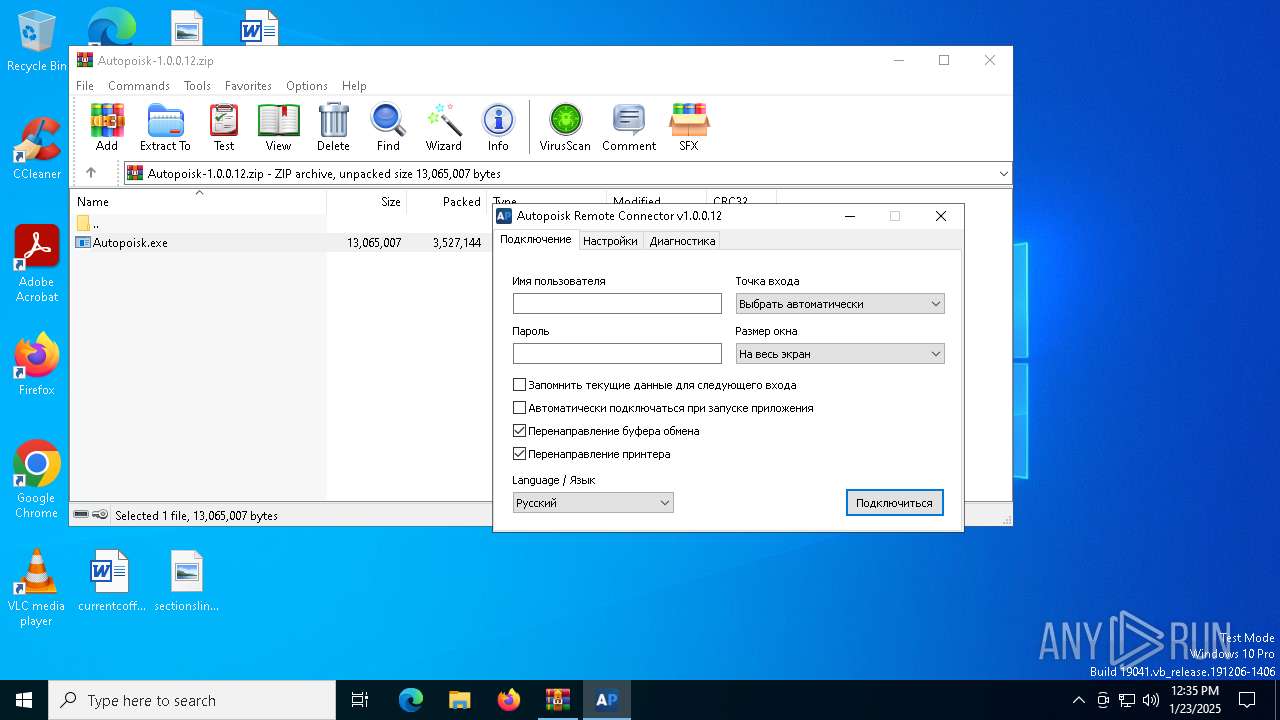
Task: Open CCleaner desktop shortcut
Action: click(x=36, y=149)
